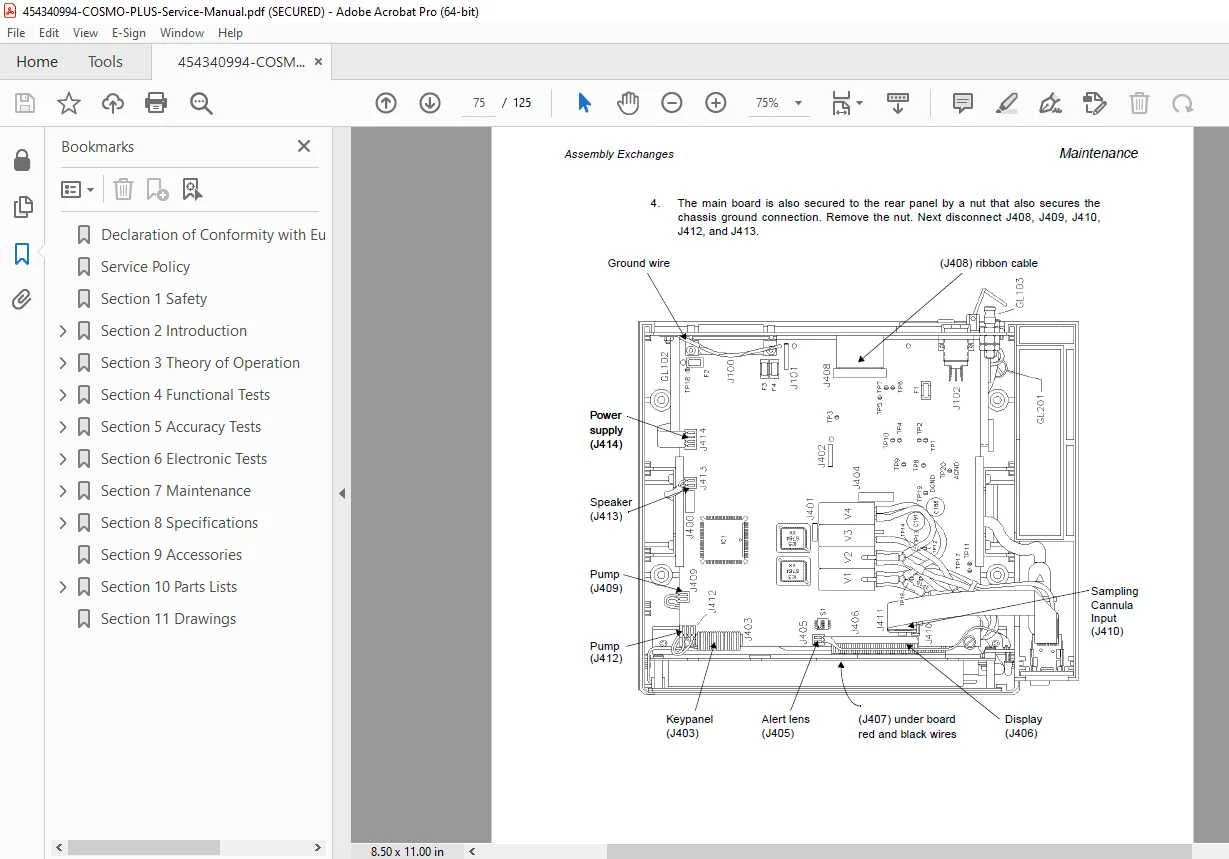Expand Section 3 Theory of Operation

(63, 363)
